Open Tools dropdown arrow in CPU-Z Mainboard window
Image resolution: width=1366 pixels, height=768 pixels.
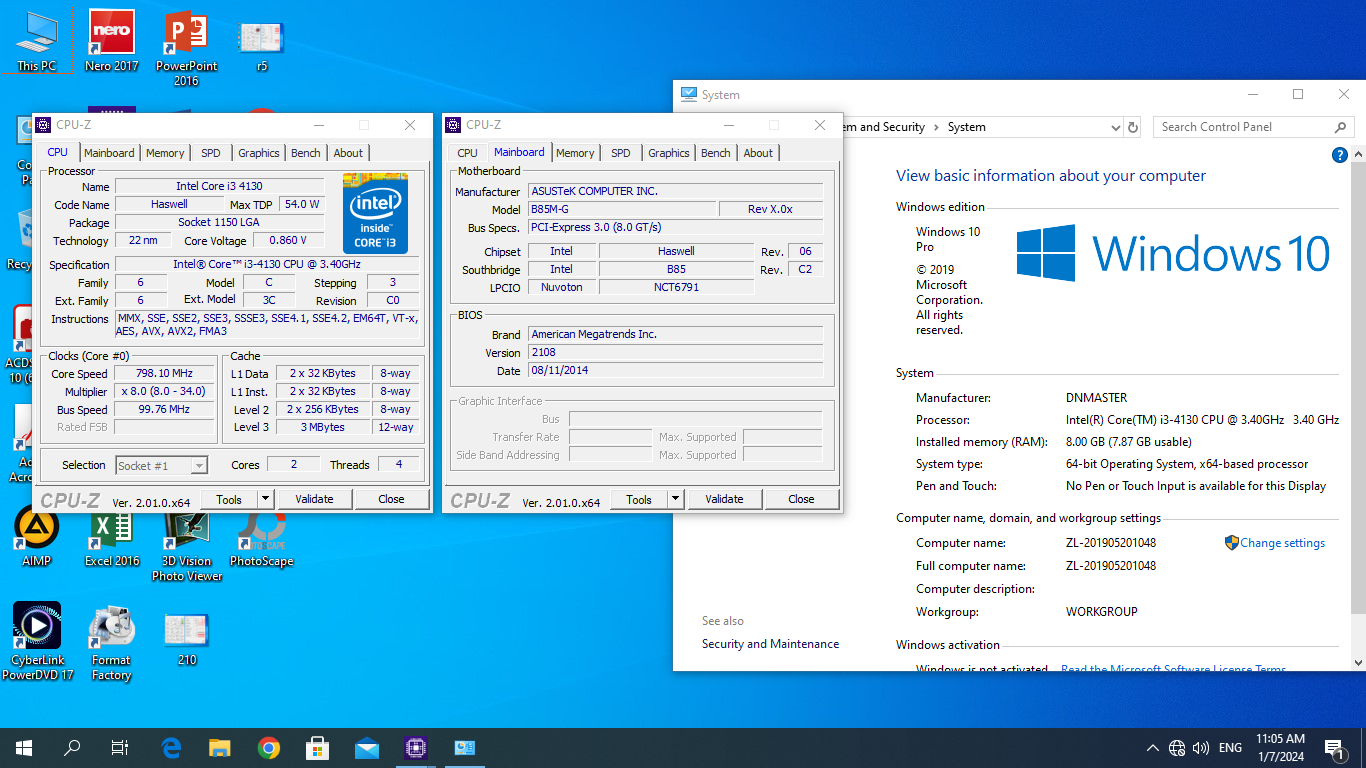point(675,499)
